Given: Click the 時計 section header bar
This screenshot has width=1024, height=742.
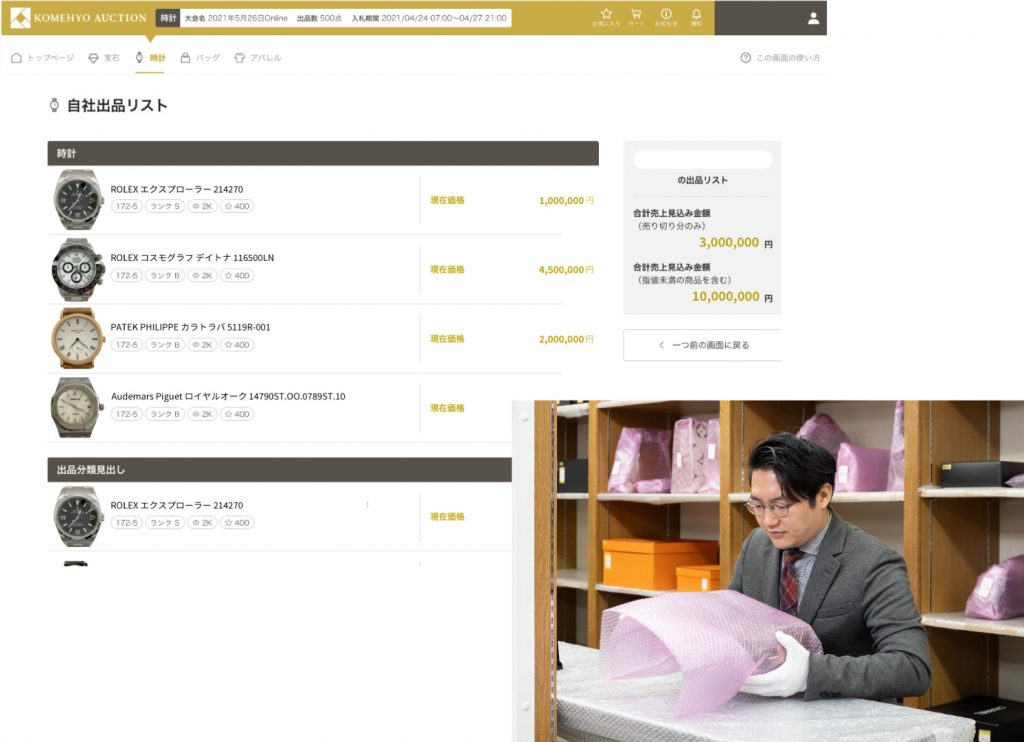Looking at the screenshot, I should tap(323, 153).
